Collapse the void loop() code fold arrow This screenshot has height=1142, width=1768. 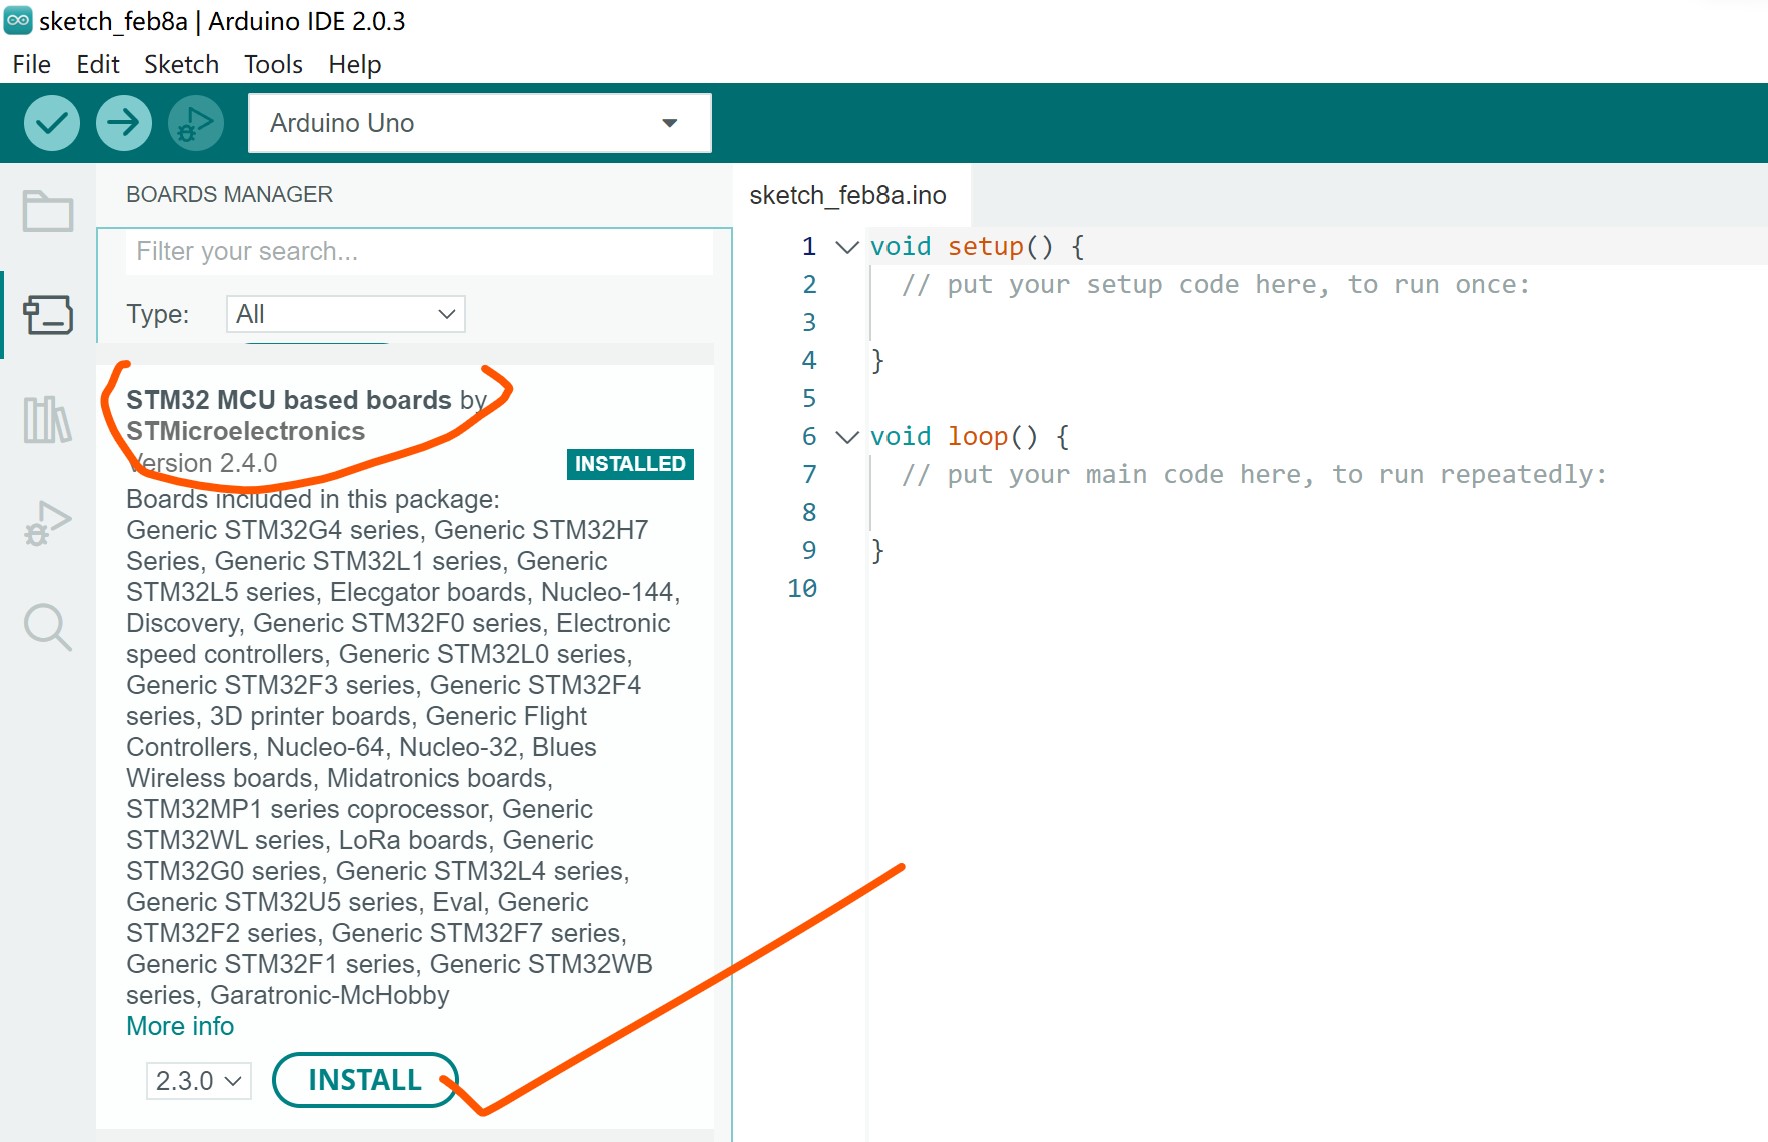coord(847,436)
